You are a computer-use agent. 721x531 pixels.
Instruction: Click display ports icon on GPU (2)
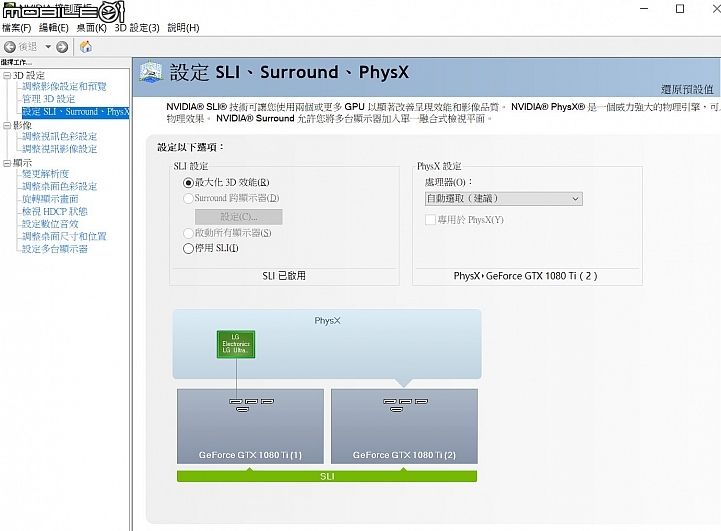pos(406,405)
